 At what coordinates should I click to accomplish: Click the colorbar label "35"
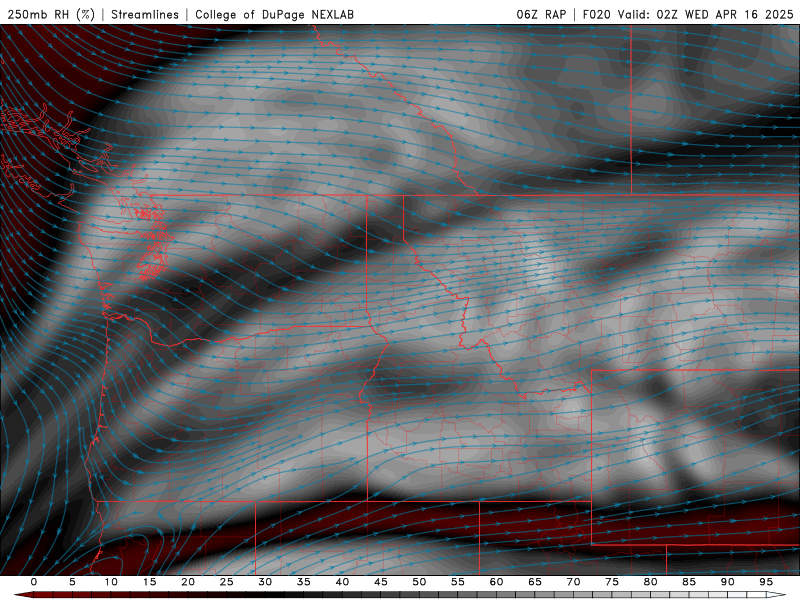click(x=304, y=582)
